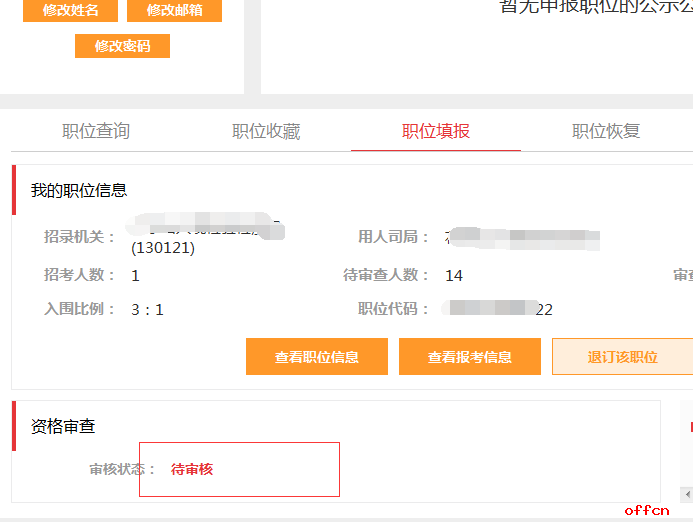Click the offcn watermark logo
This screenshot has width=693, height=522.
(x=647, y=510)
